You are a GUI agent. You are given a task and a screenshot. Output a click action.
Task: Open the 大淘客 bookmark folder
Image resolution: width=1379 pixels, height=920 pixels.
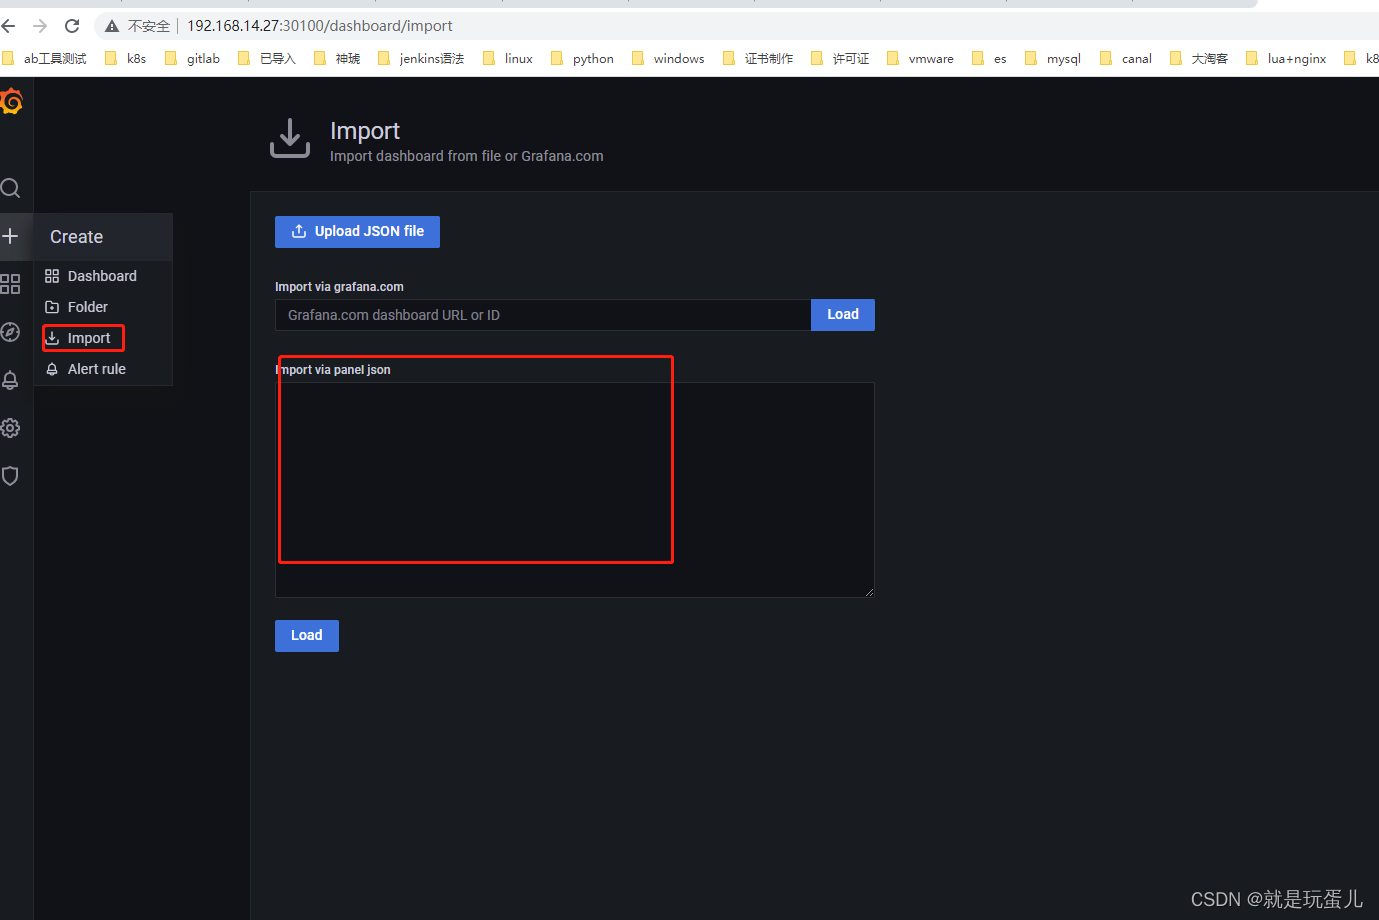pyautogui.click(x=1199, y=59)
